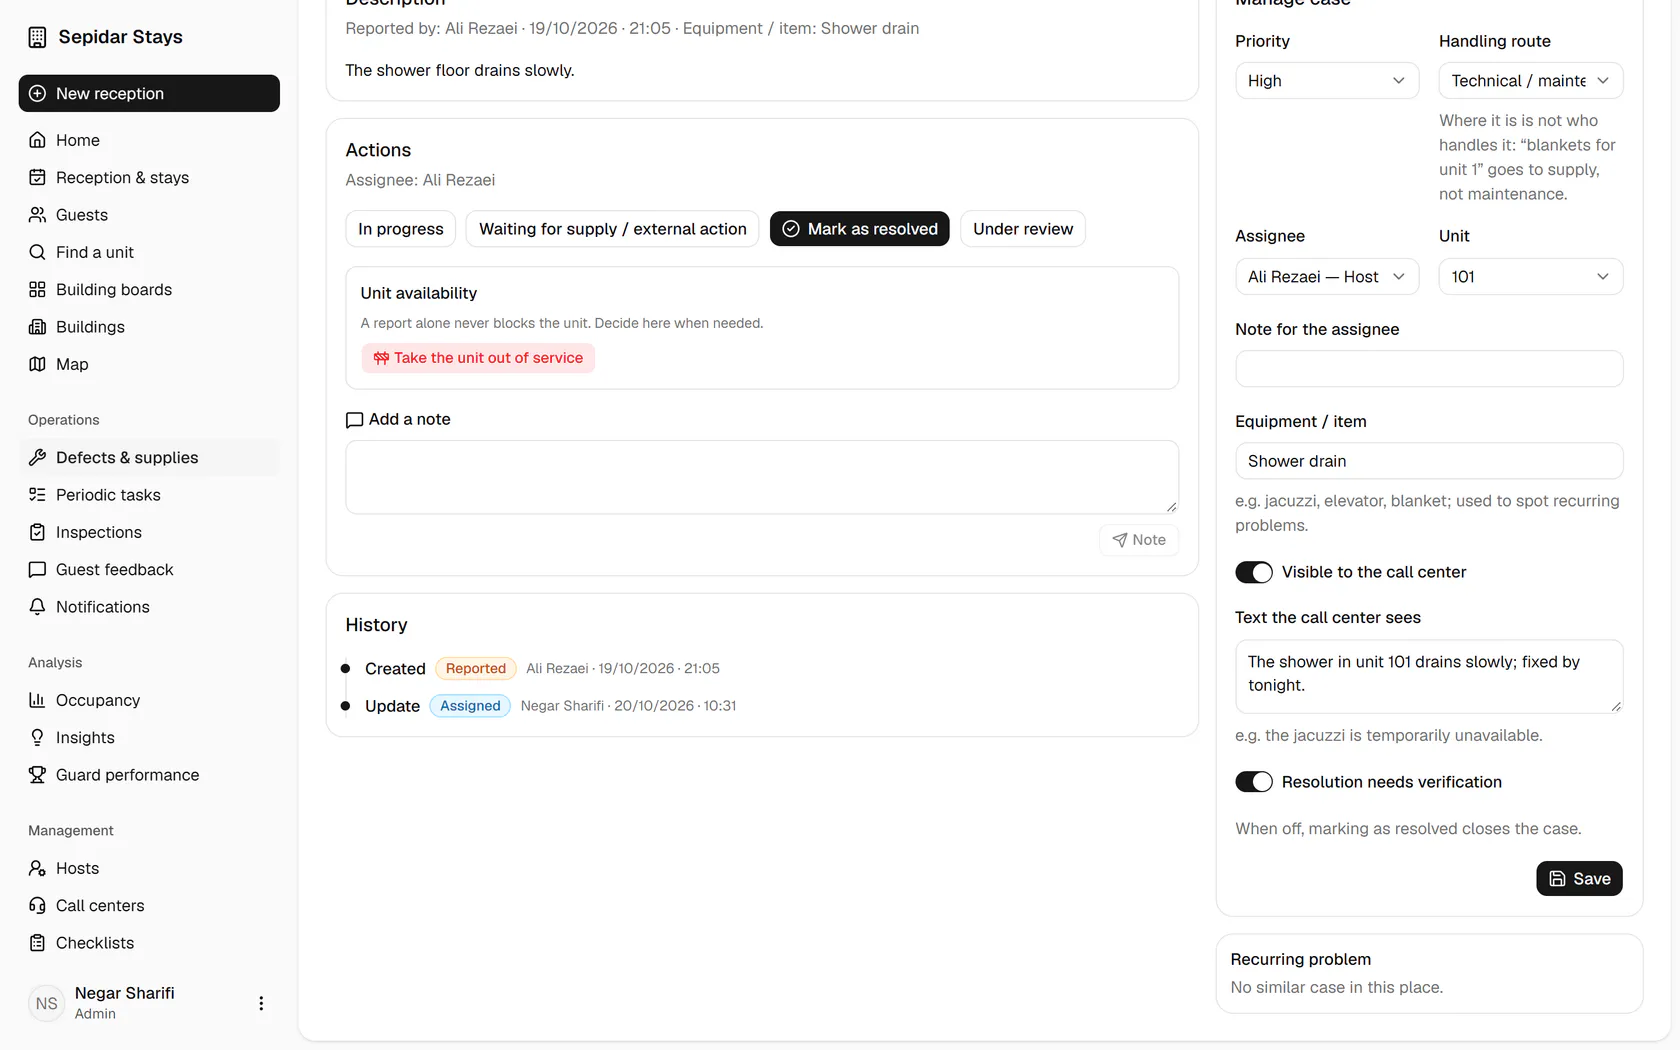Open Checklists in sidebar menu
This screenshot has height=1050, width=1680.
coord(149,943)
